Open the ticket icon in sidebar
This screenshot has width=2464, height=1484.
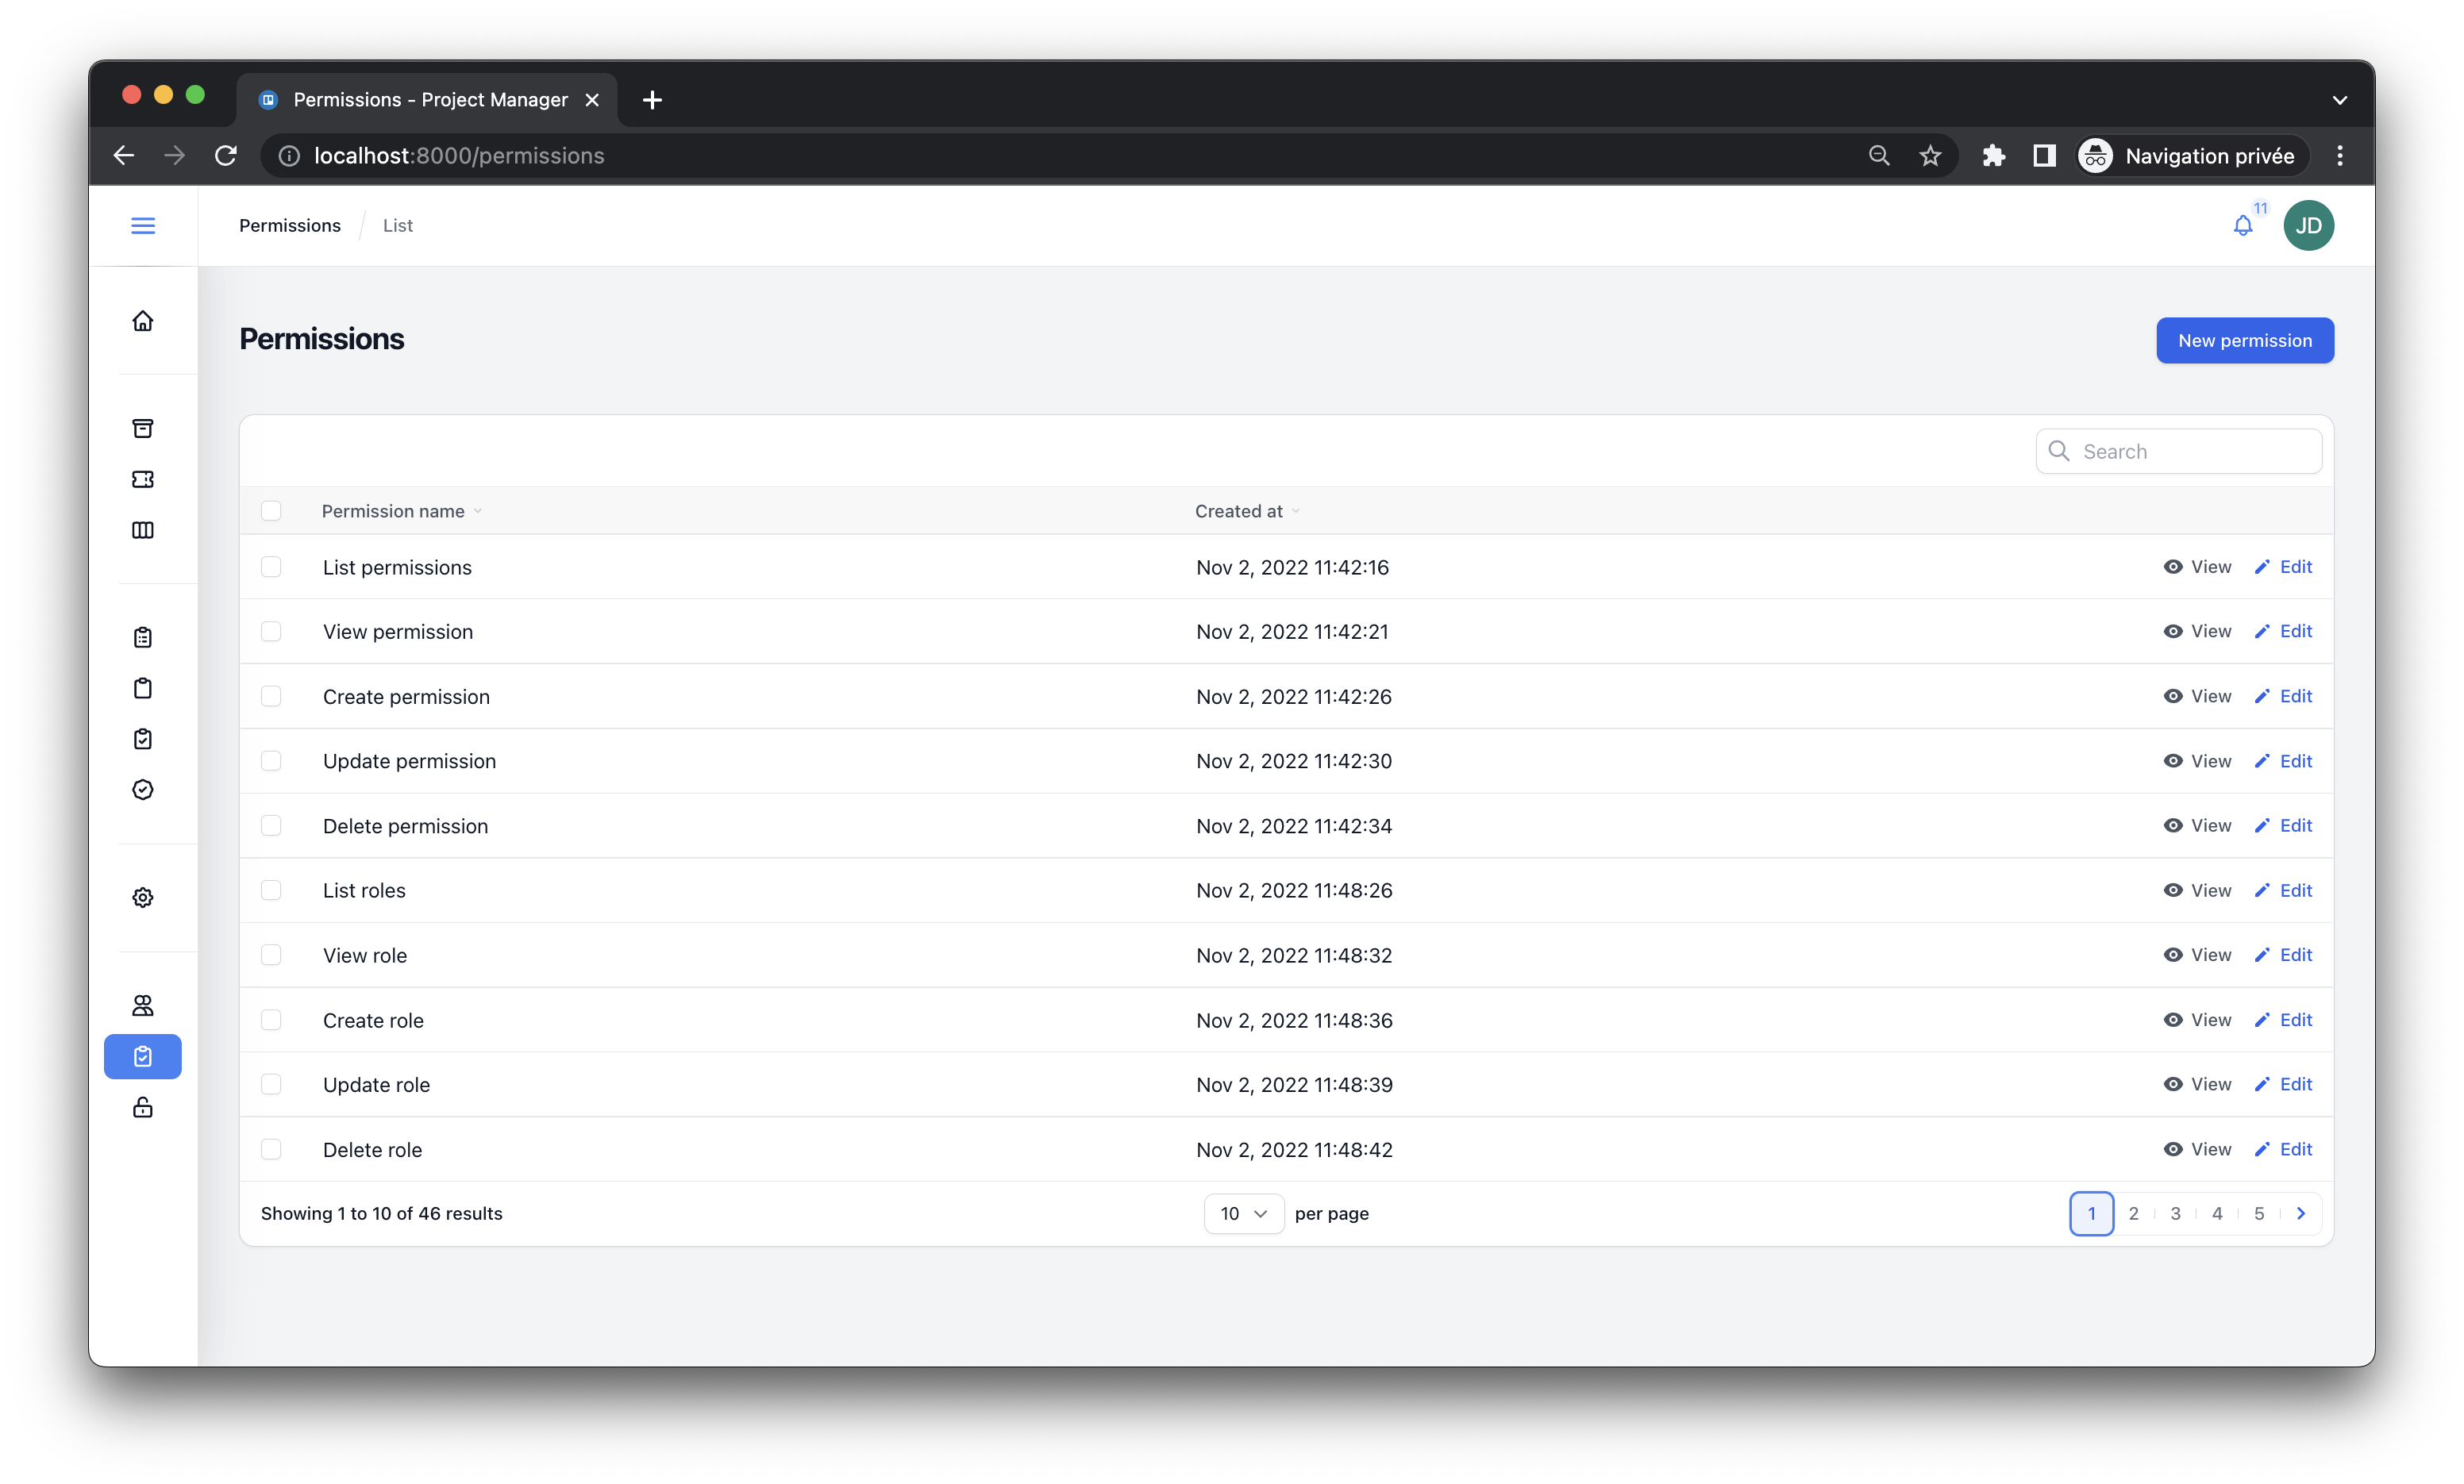[143, 479]
